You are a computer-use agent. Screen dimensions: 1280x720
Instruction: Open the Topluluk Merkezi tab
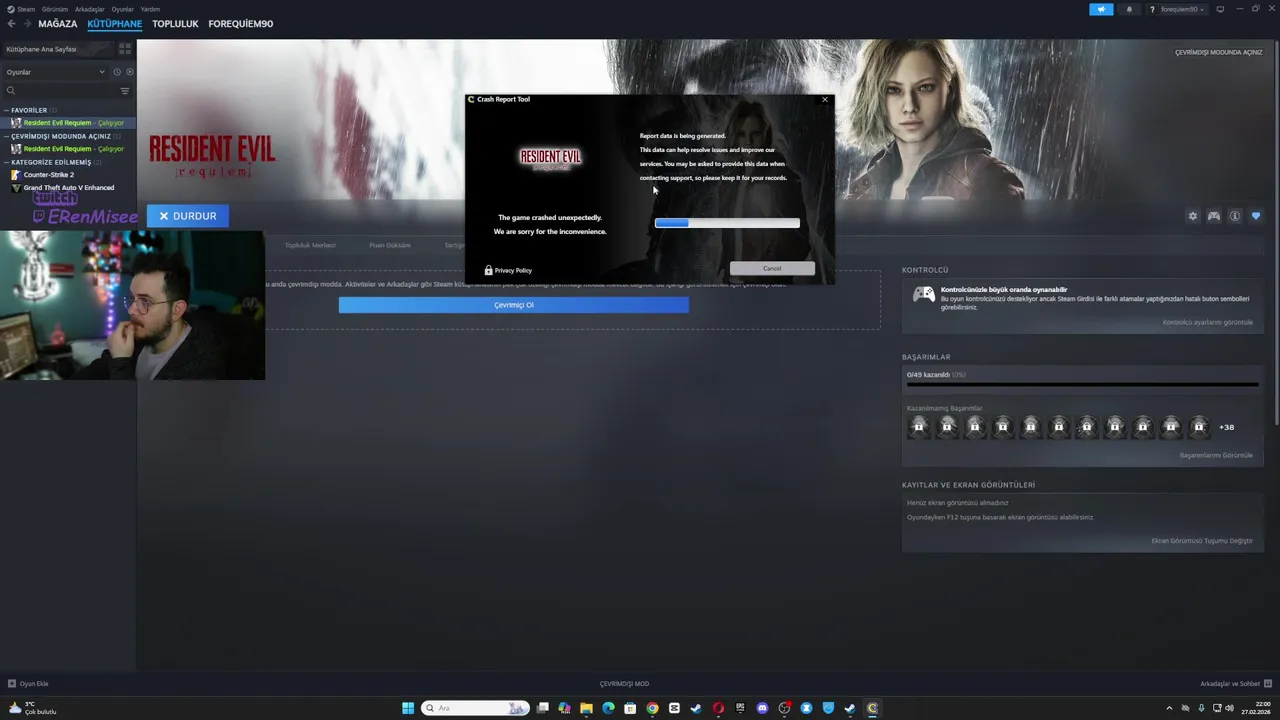tap(310, 245)
